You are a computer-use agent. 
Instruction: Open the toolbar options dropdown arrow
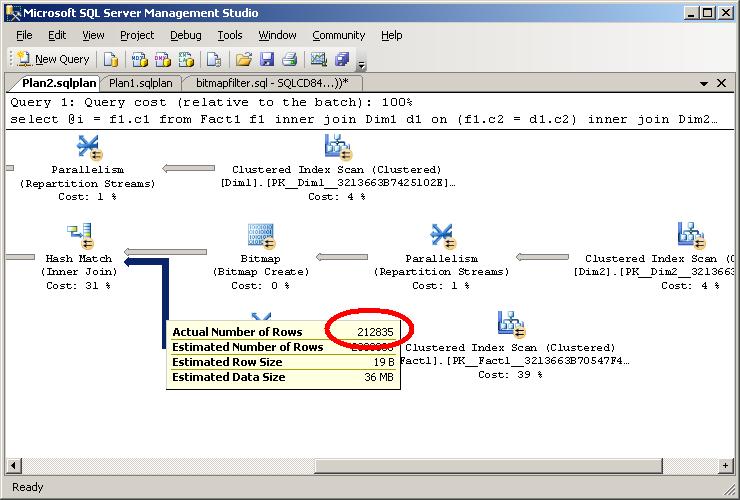pos(362,65)
